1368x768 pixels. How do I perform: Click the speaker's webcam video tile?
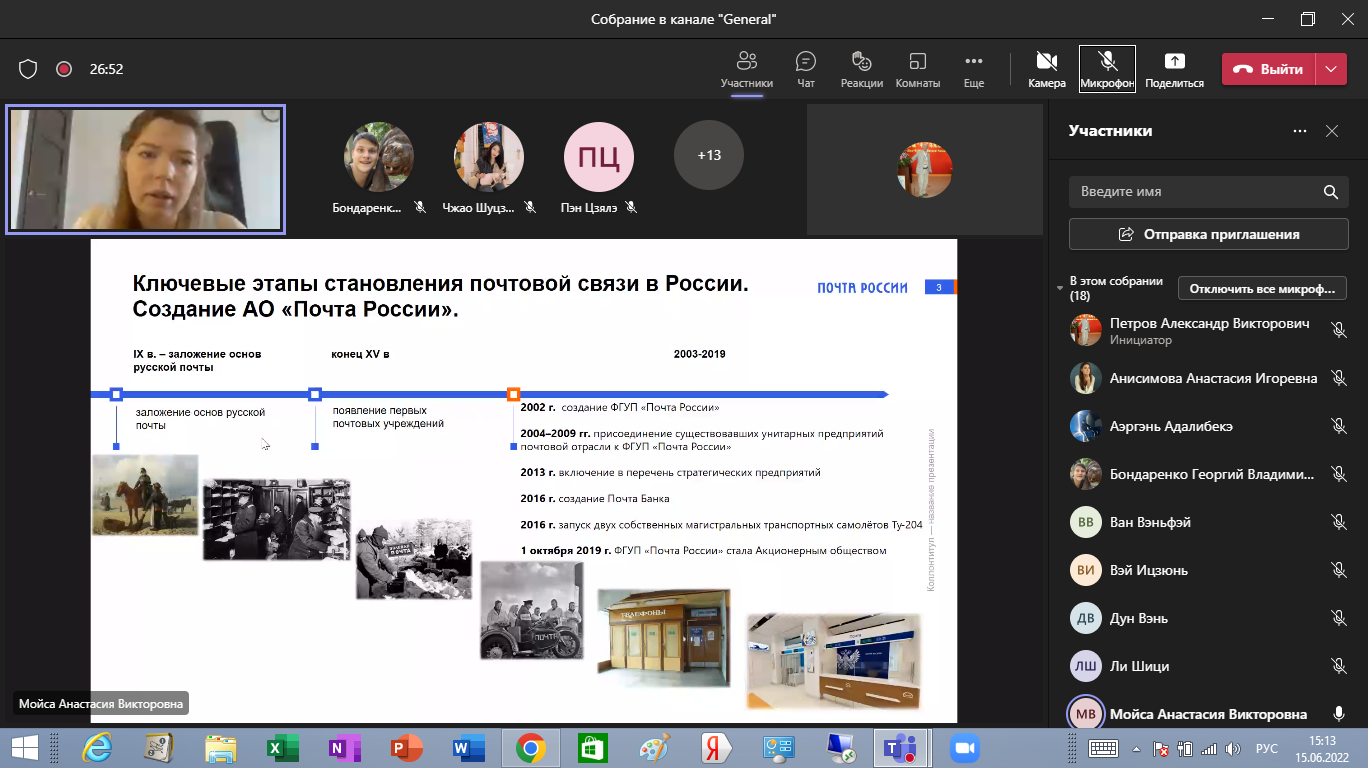pyautogui.click(x=145, y=170)
